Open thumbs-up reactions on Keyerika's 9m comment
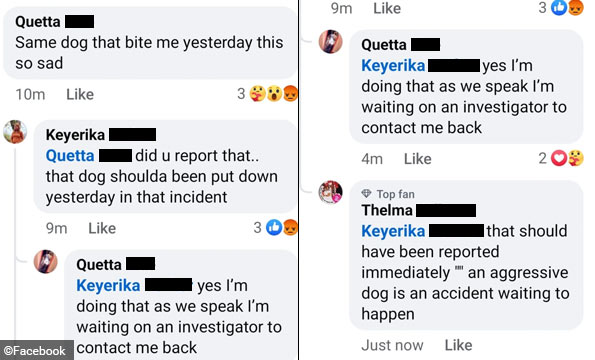The image size is (595, 360). [x=274, y=227]
